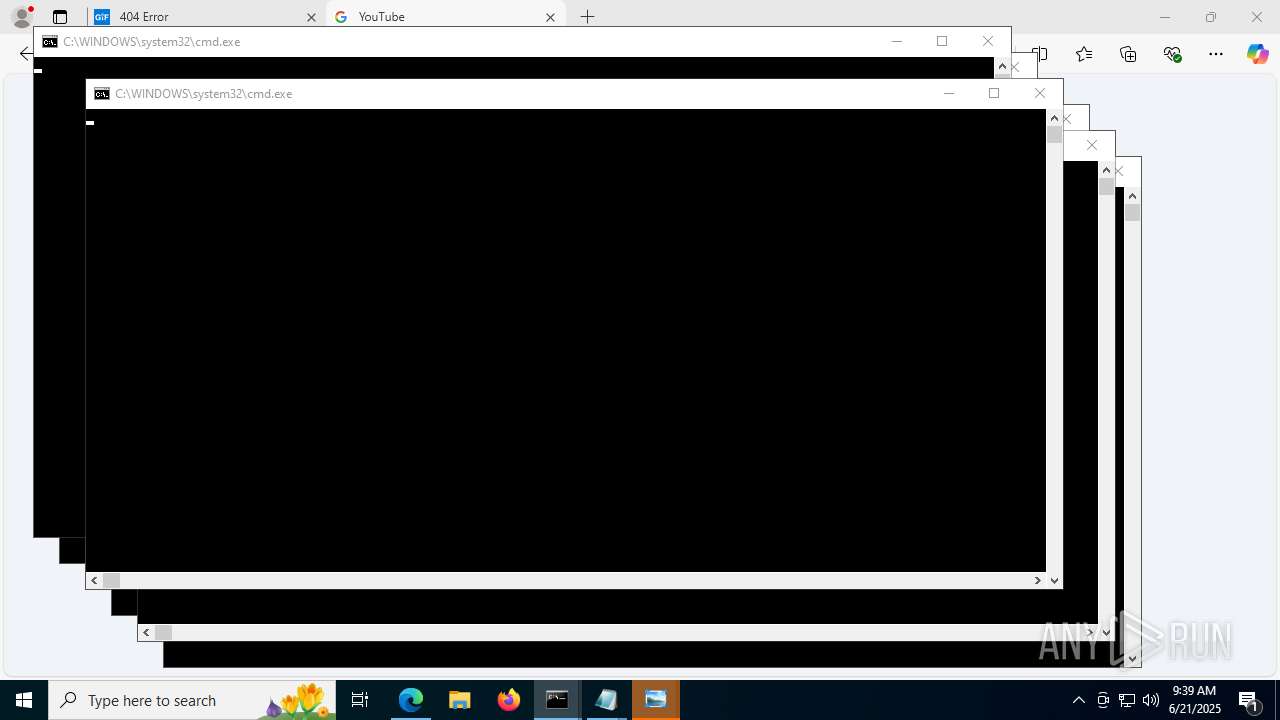
Task: Select the notepad-like taskbar app icon
Action: pos(606,700)
